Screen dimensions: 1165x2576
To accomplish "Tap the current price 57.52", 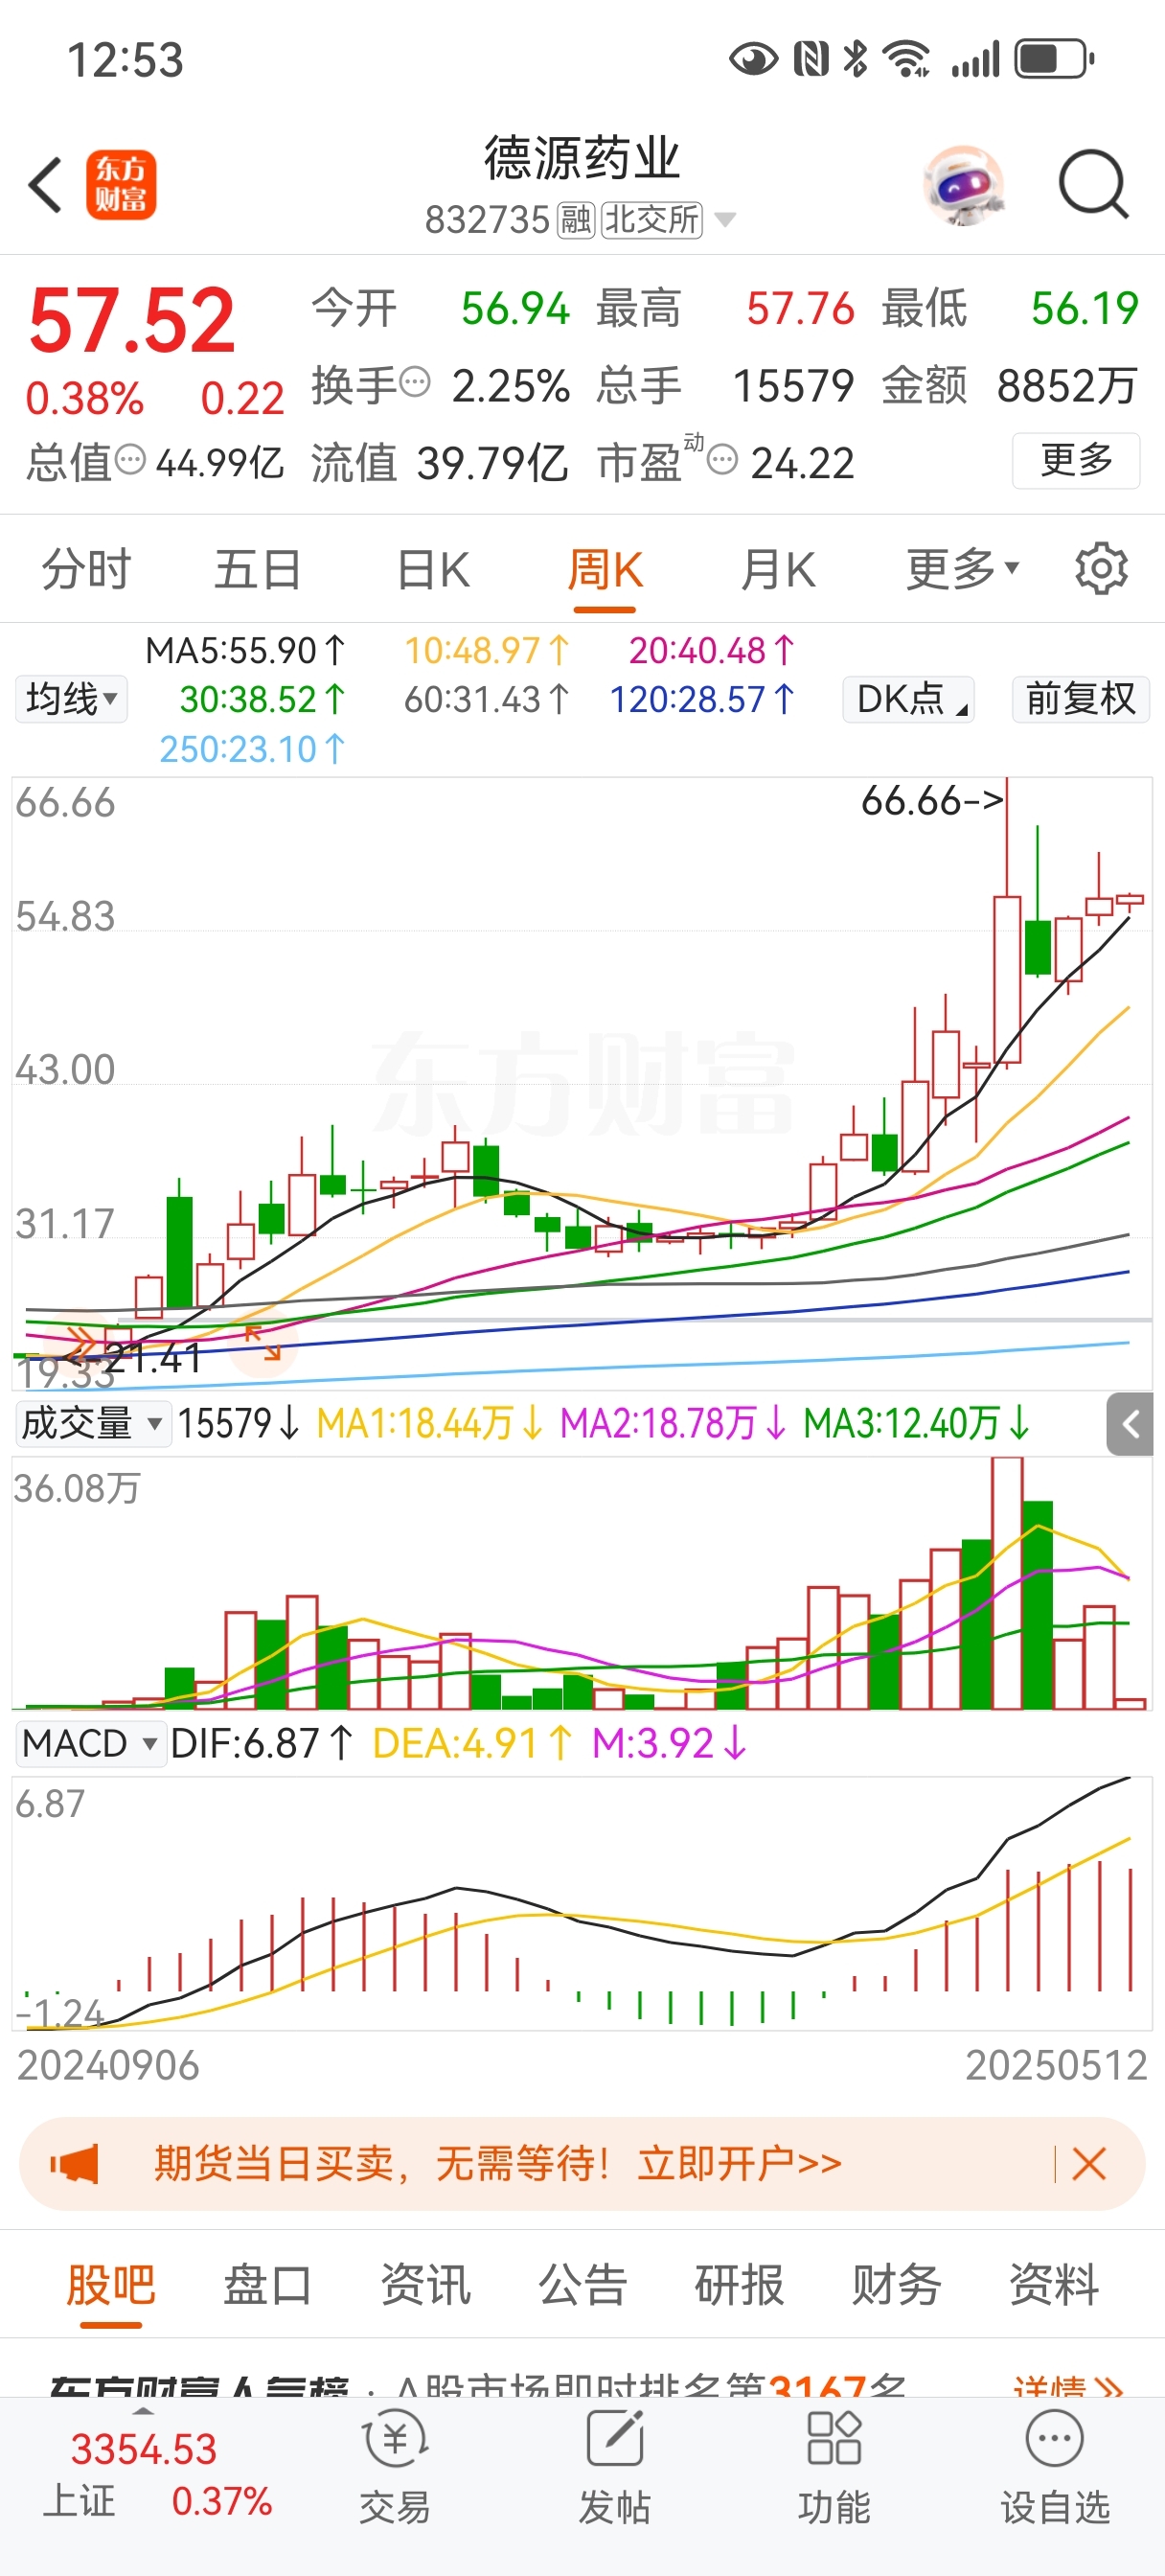I will coord(132,320).
